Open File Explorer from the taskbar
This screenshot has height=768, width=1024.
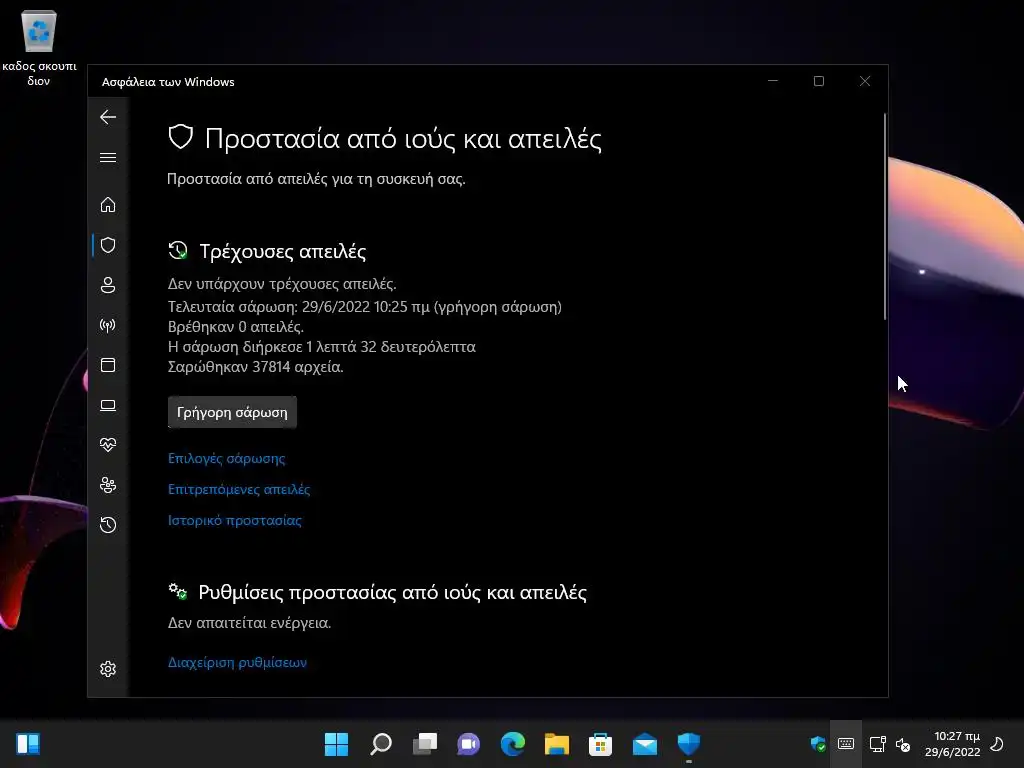pos(557,744)
